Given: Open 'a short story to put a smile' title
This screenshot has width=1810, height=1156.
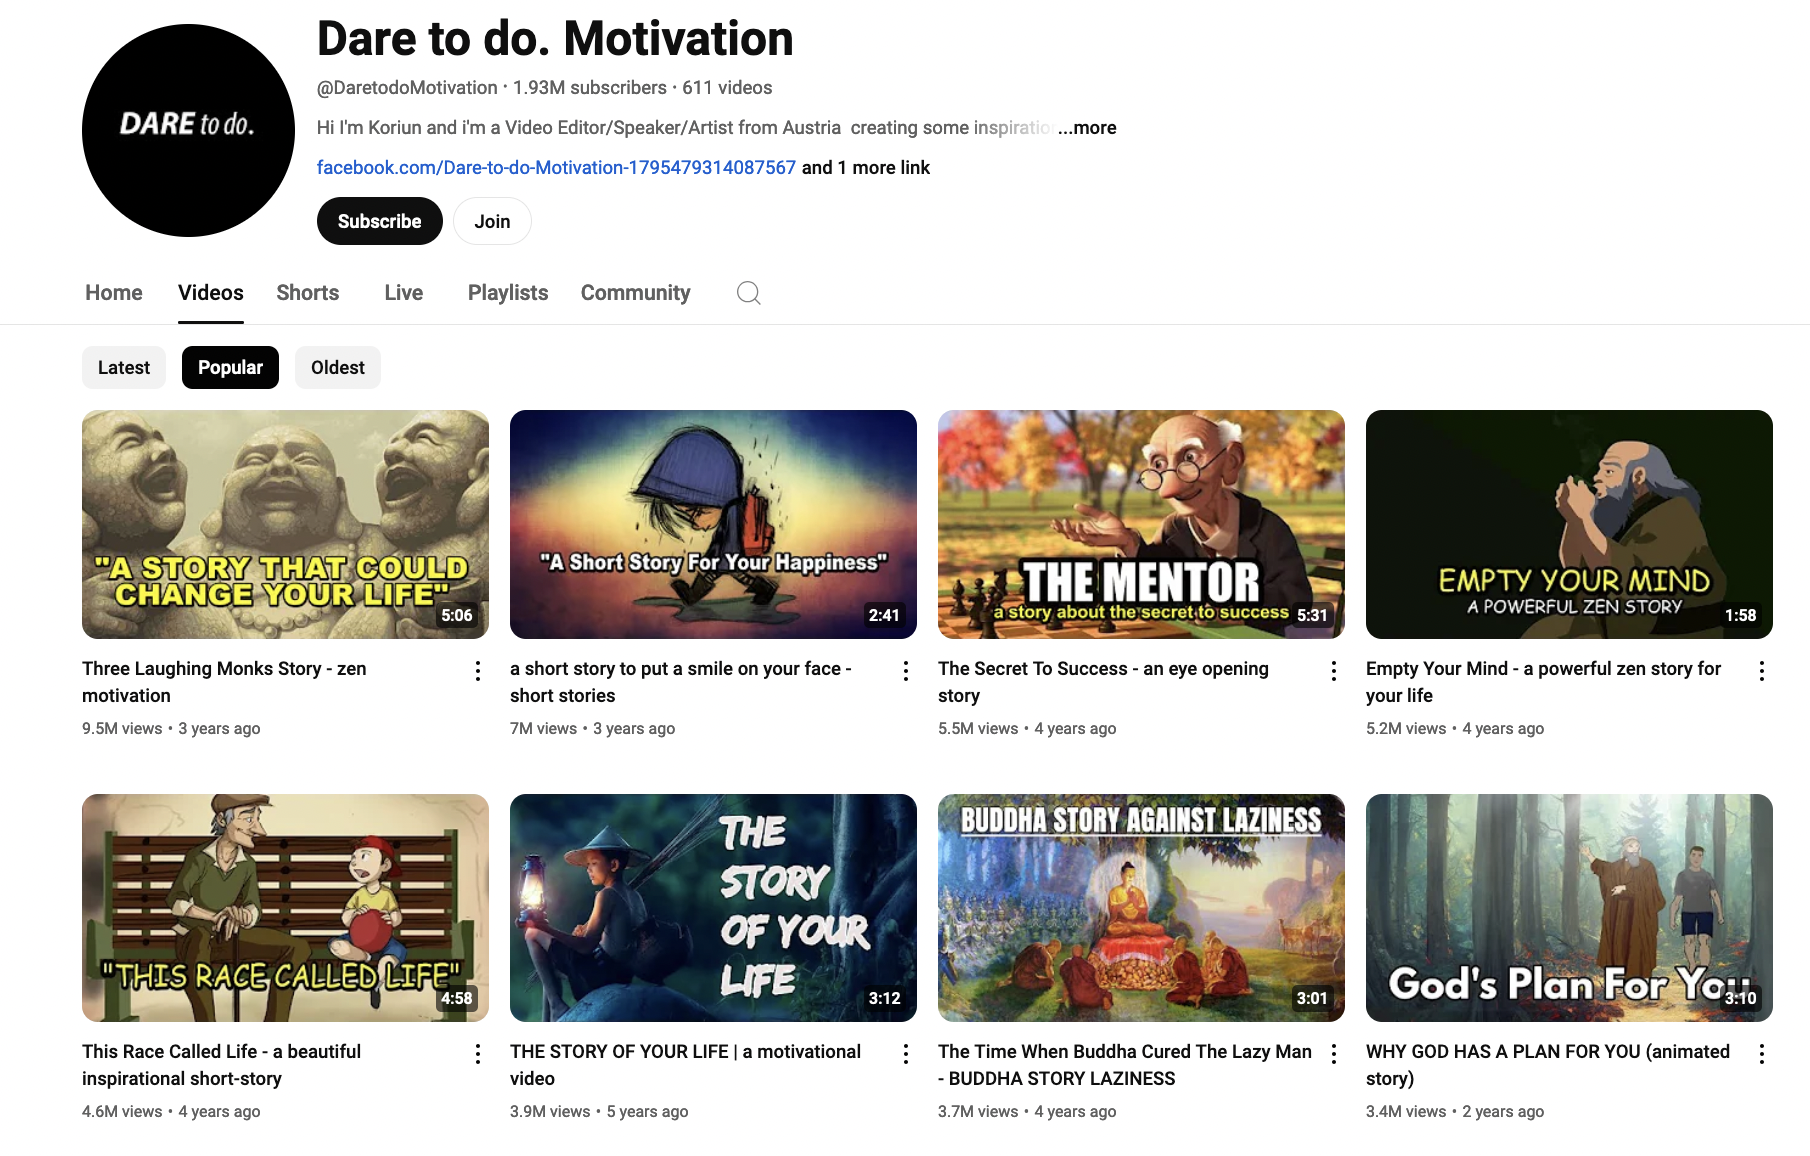Looking at the screenshot, I should (x=681, y=682).
